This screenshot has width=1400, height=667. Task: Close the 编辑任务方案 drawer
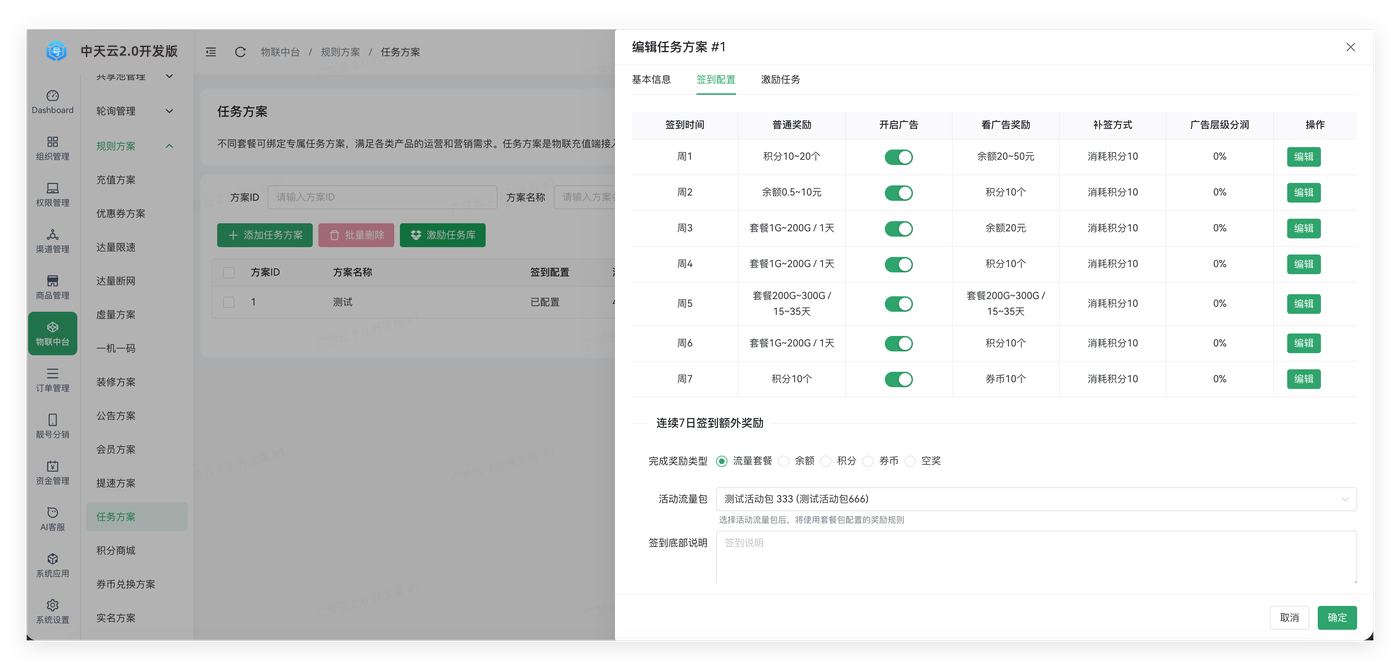[1350, 47]
